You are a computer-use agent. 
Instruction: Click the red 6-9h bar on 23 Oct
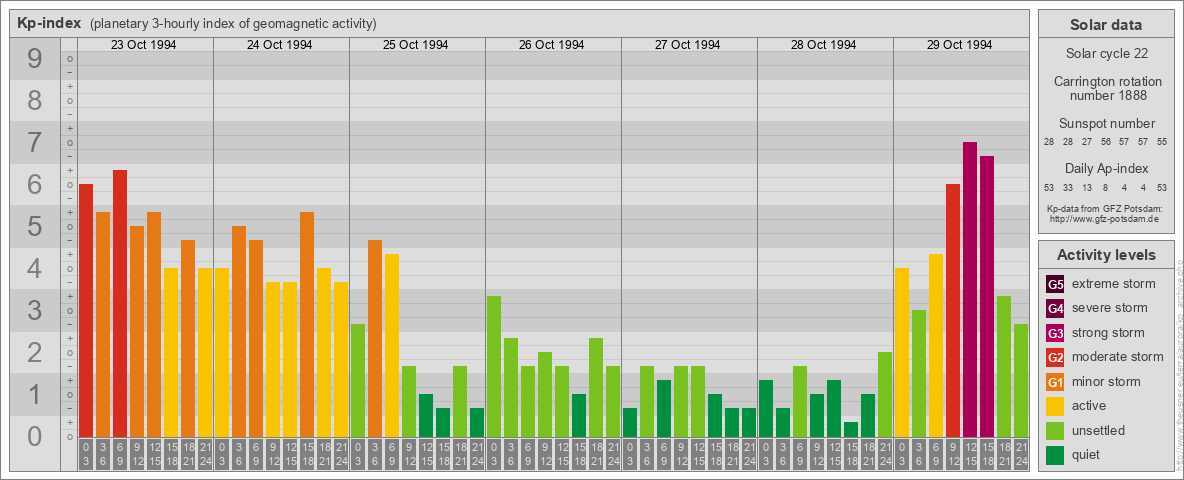tap(120, 303)
